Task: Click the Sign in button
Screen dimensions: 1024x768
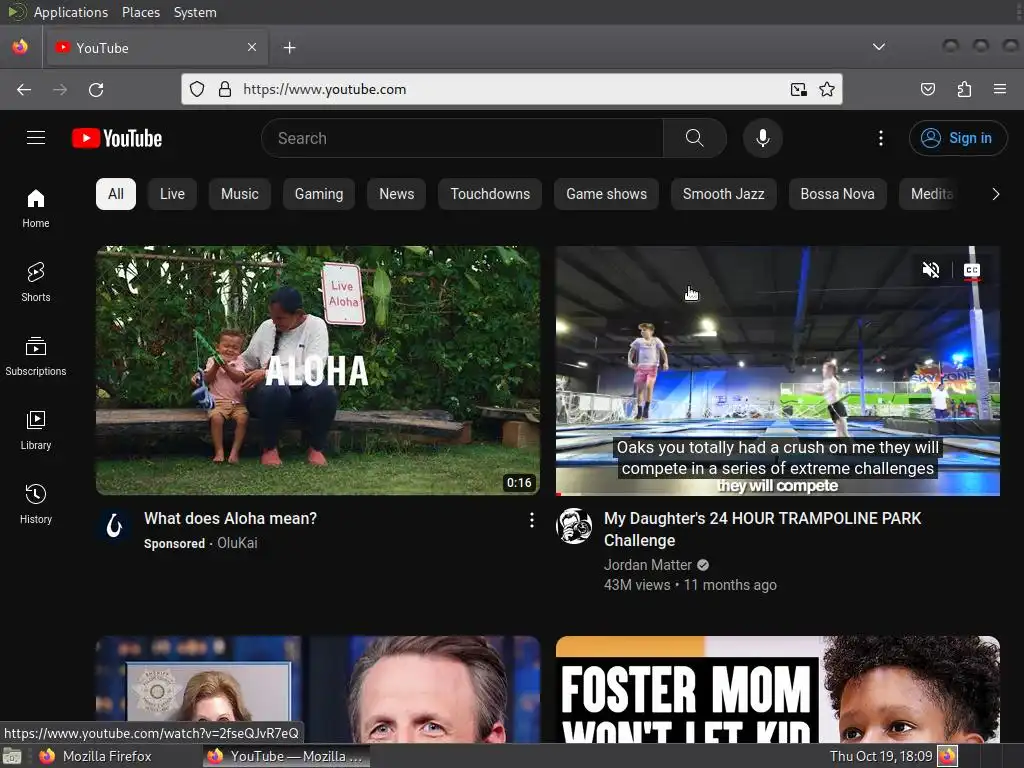Action: click(x=957, y=138)
